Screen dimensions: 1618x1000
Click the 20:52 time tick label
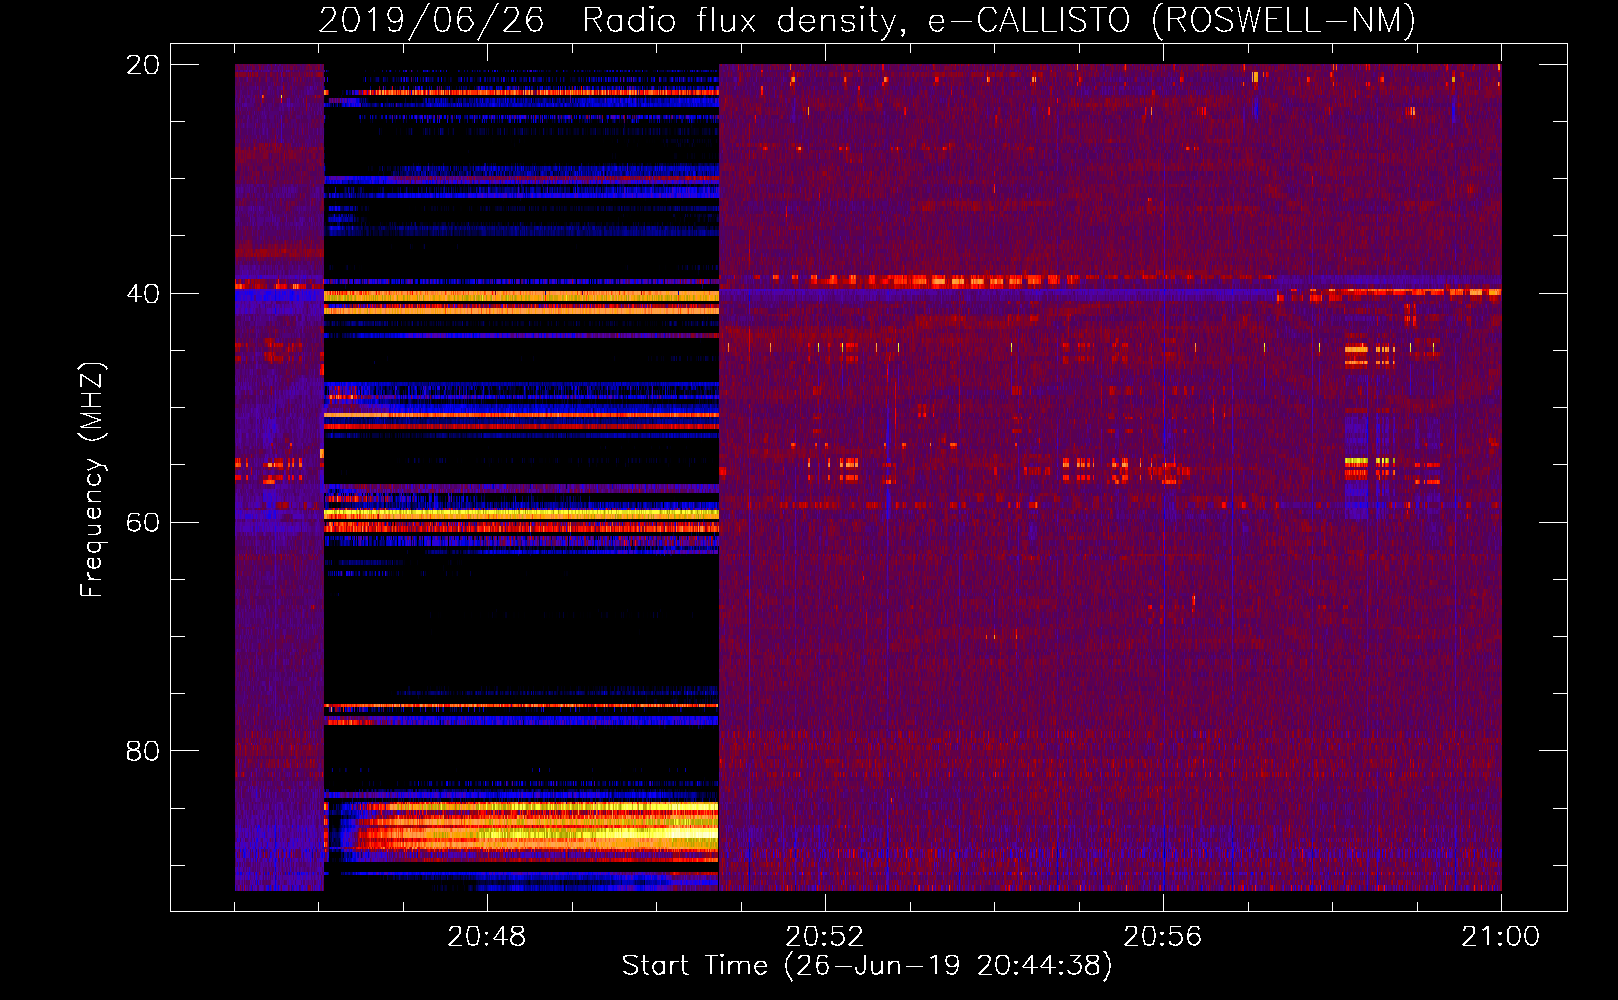[x=824, y=936]
